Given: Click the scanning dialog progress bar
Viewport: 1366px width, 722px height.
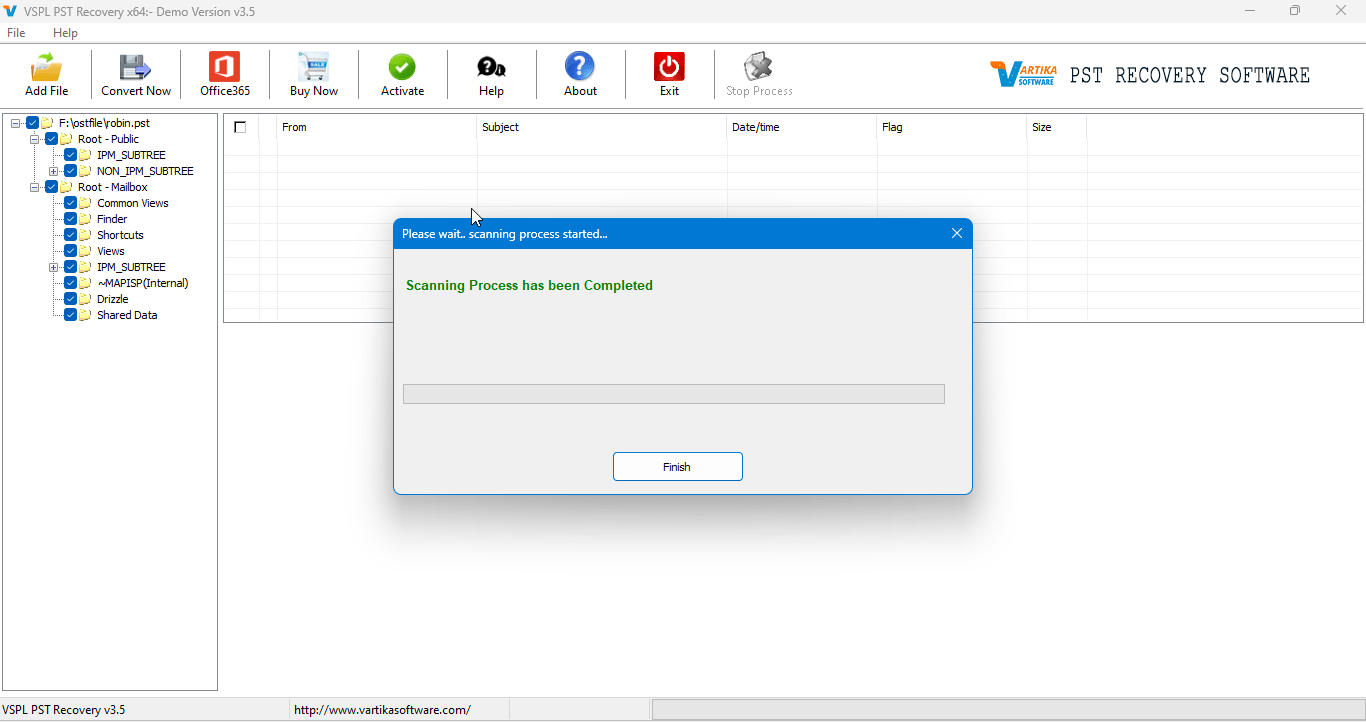Looking at the screenshot, I should [x=674, y=394].
